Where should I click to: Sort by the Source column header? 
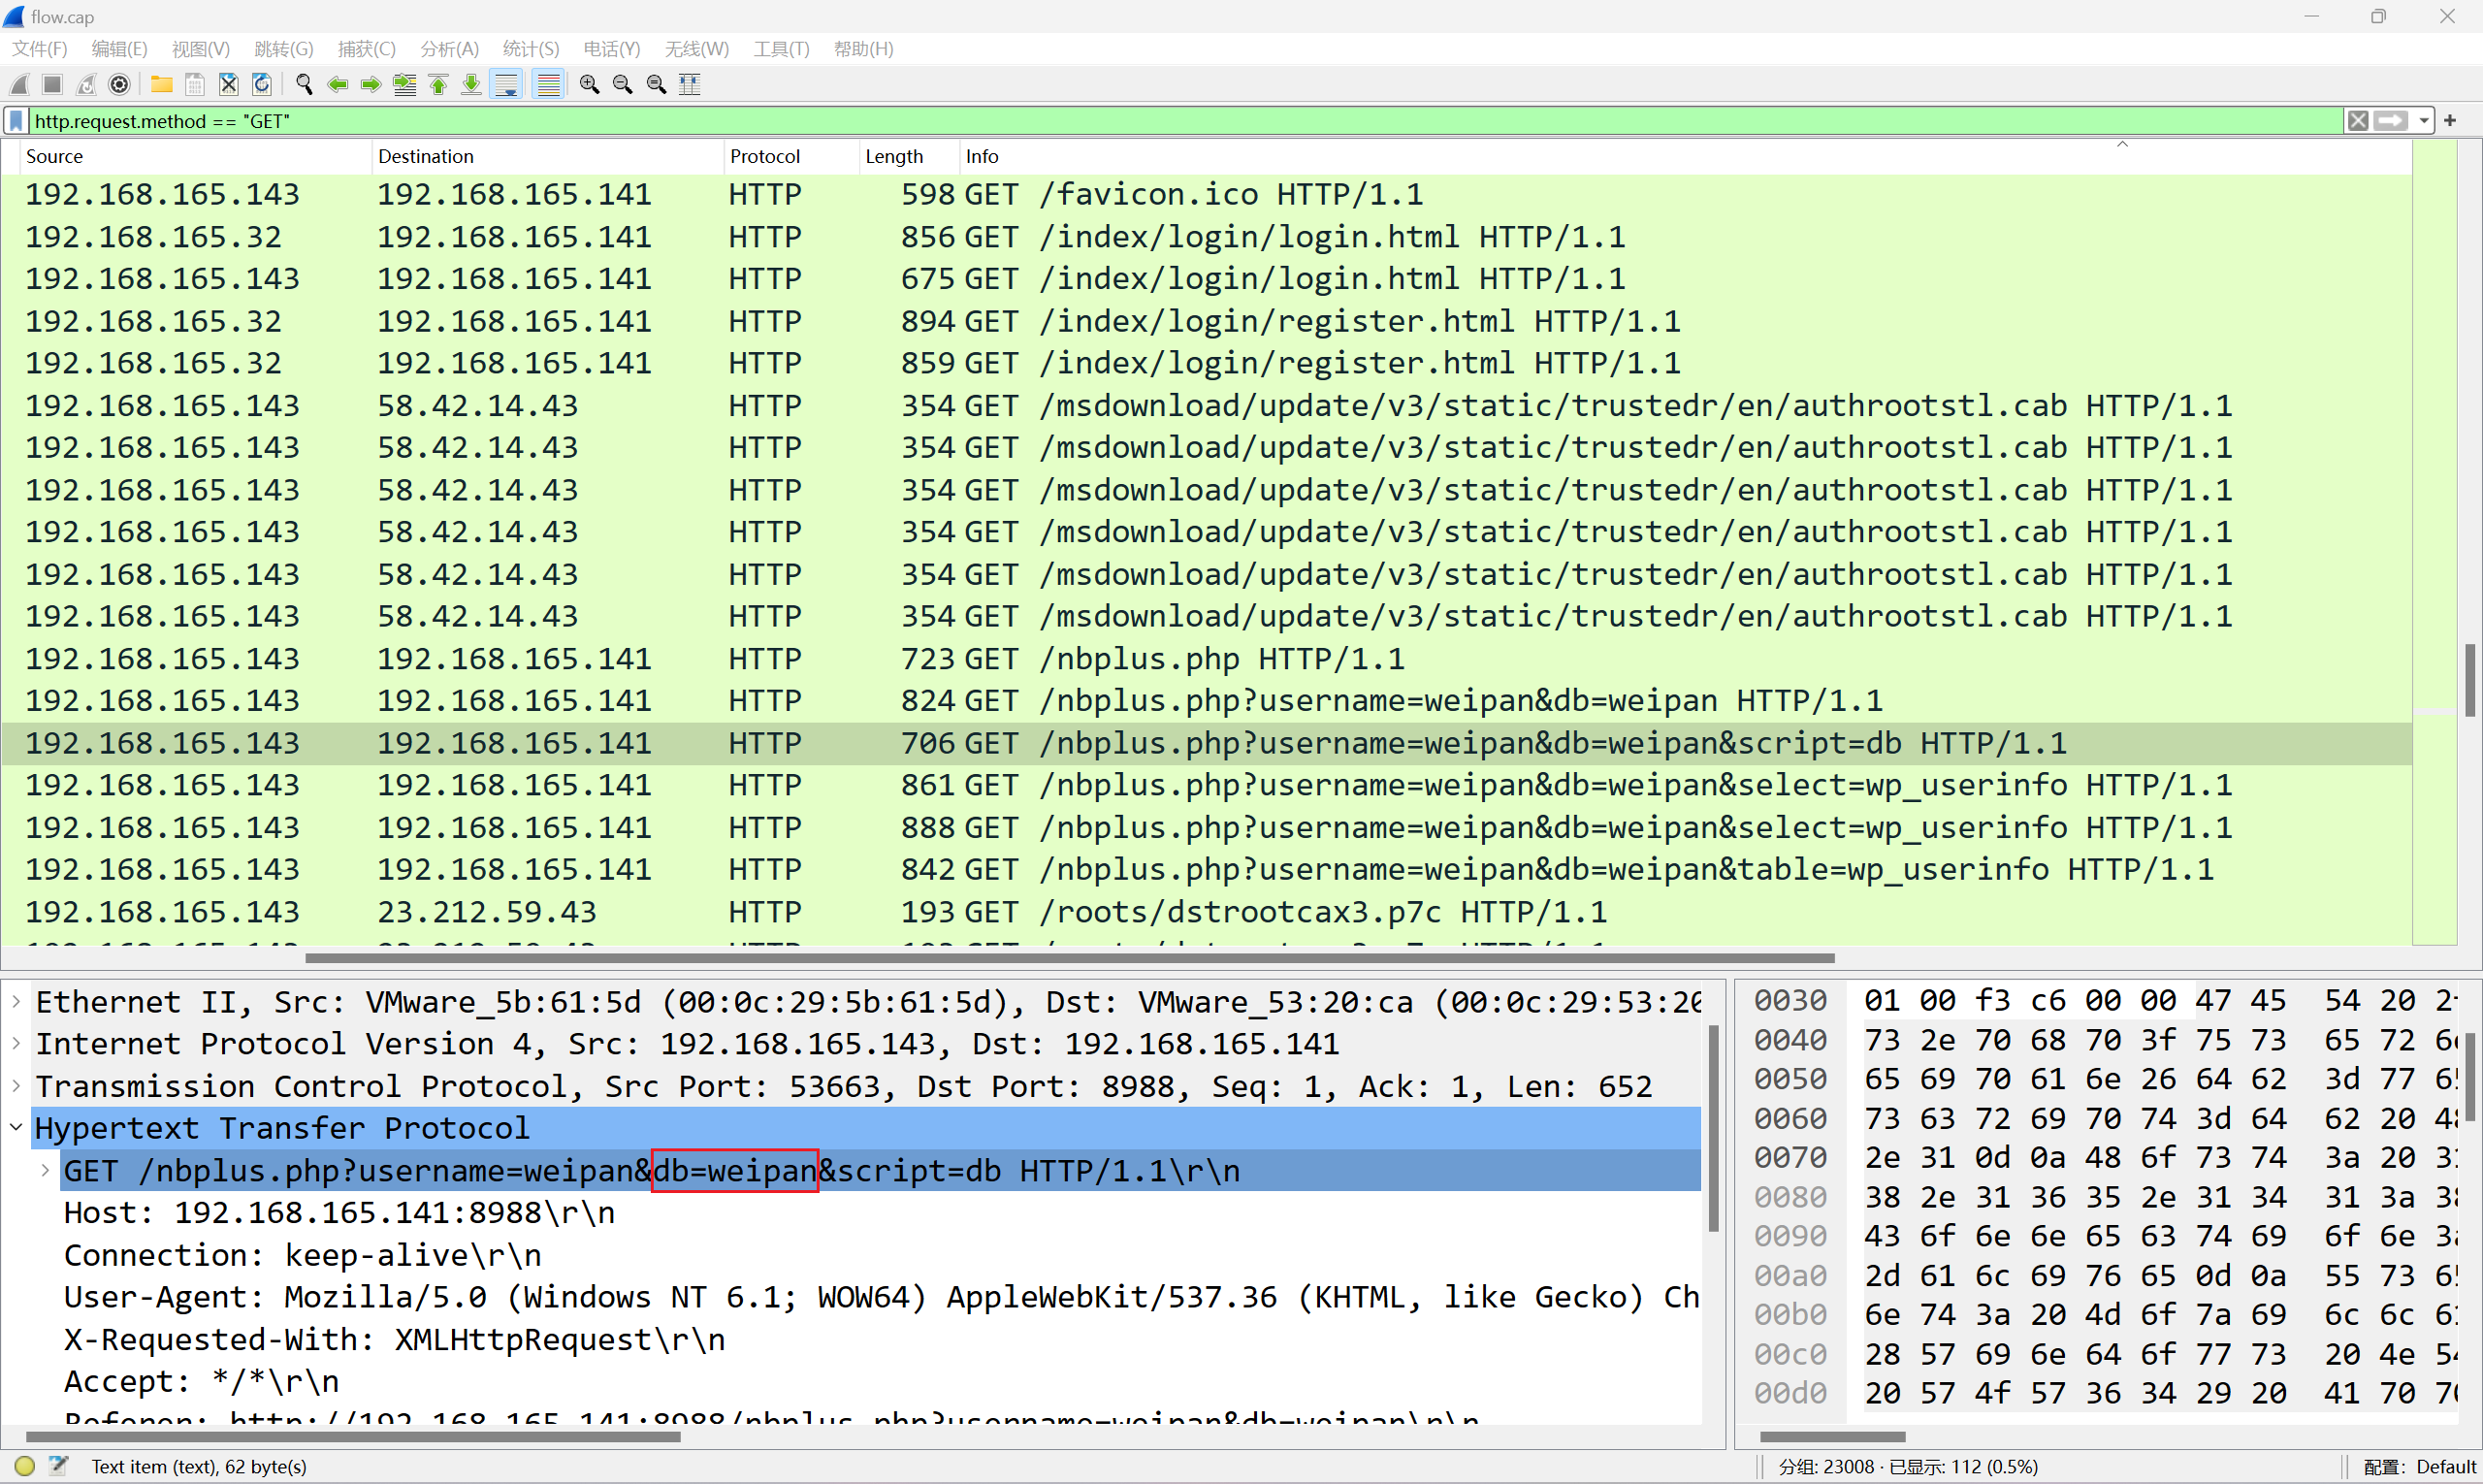click(x=195, y=156)
